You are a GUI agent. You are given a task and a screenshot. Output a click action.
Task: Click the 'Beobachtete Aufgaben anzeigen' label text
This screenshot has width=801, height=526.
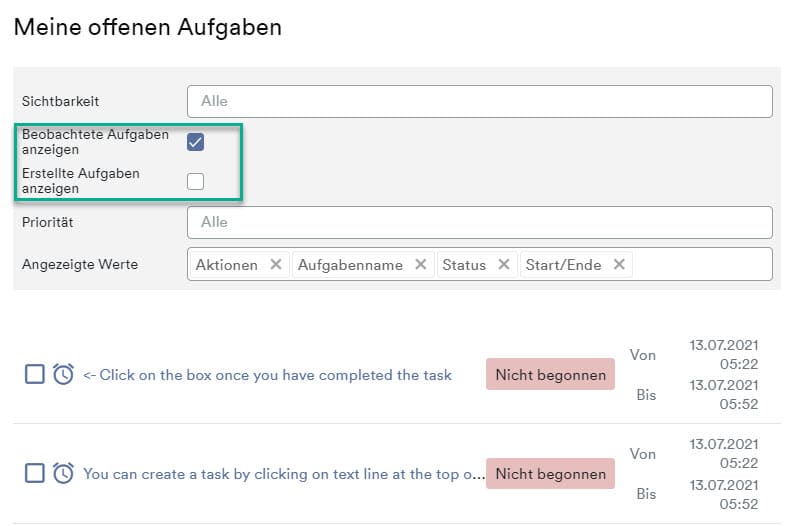click(x=95, y=142)
